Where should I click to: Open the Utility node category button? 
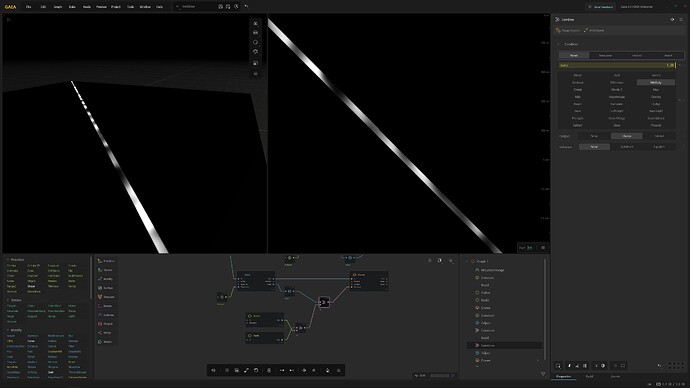click(106, 333)
